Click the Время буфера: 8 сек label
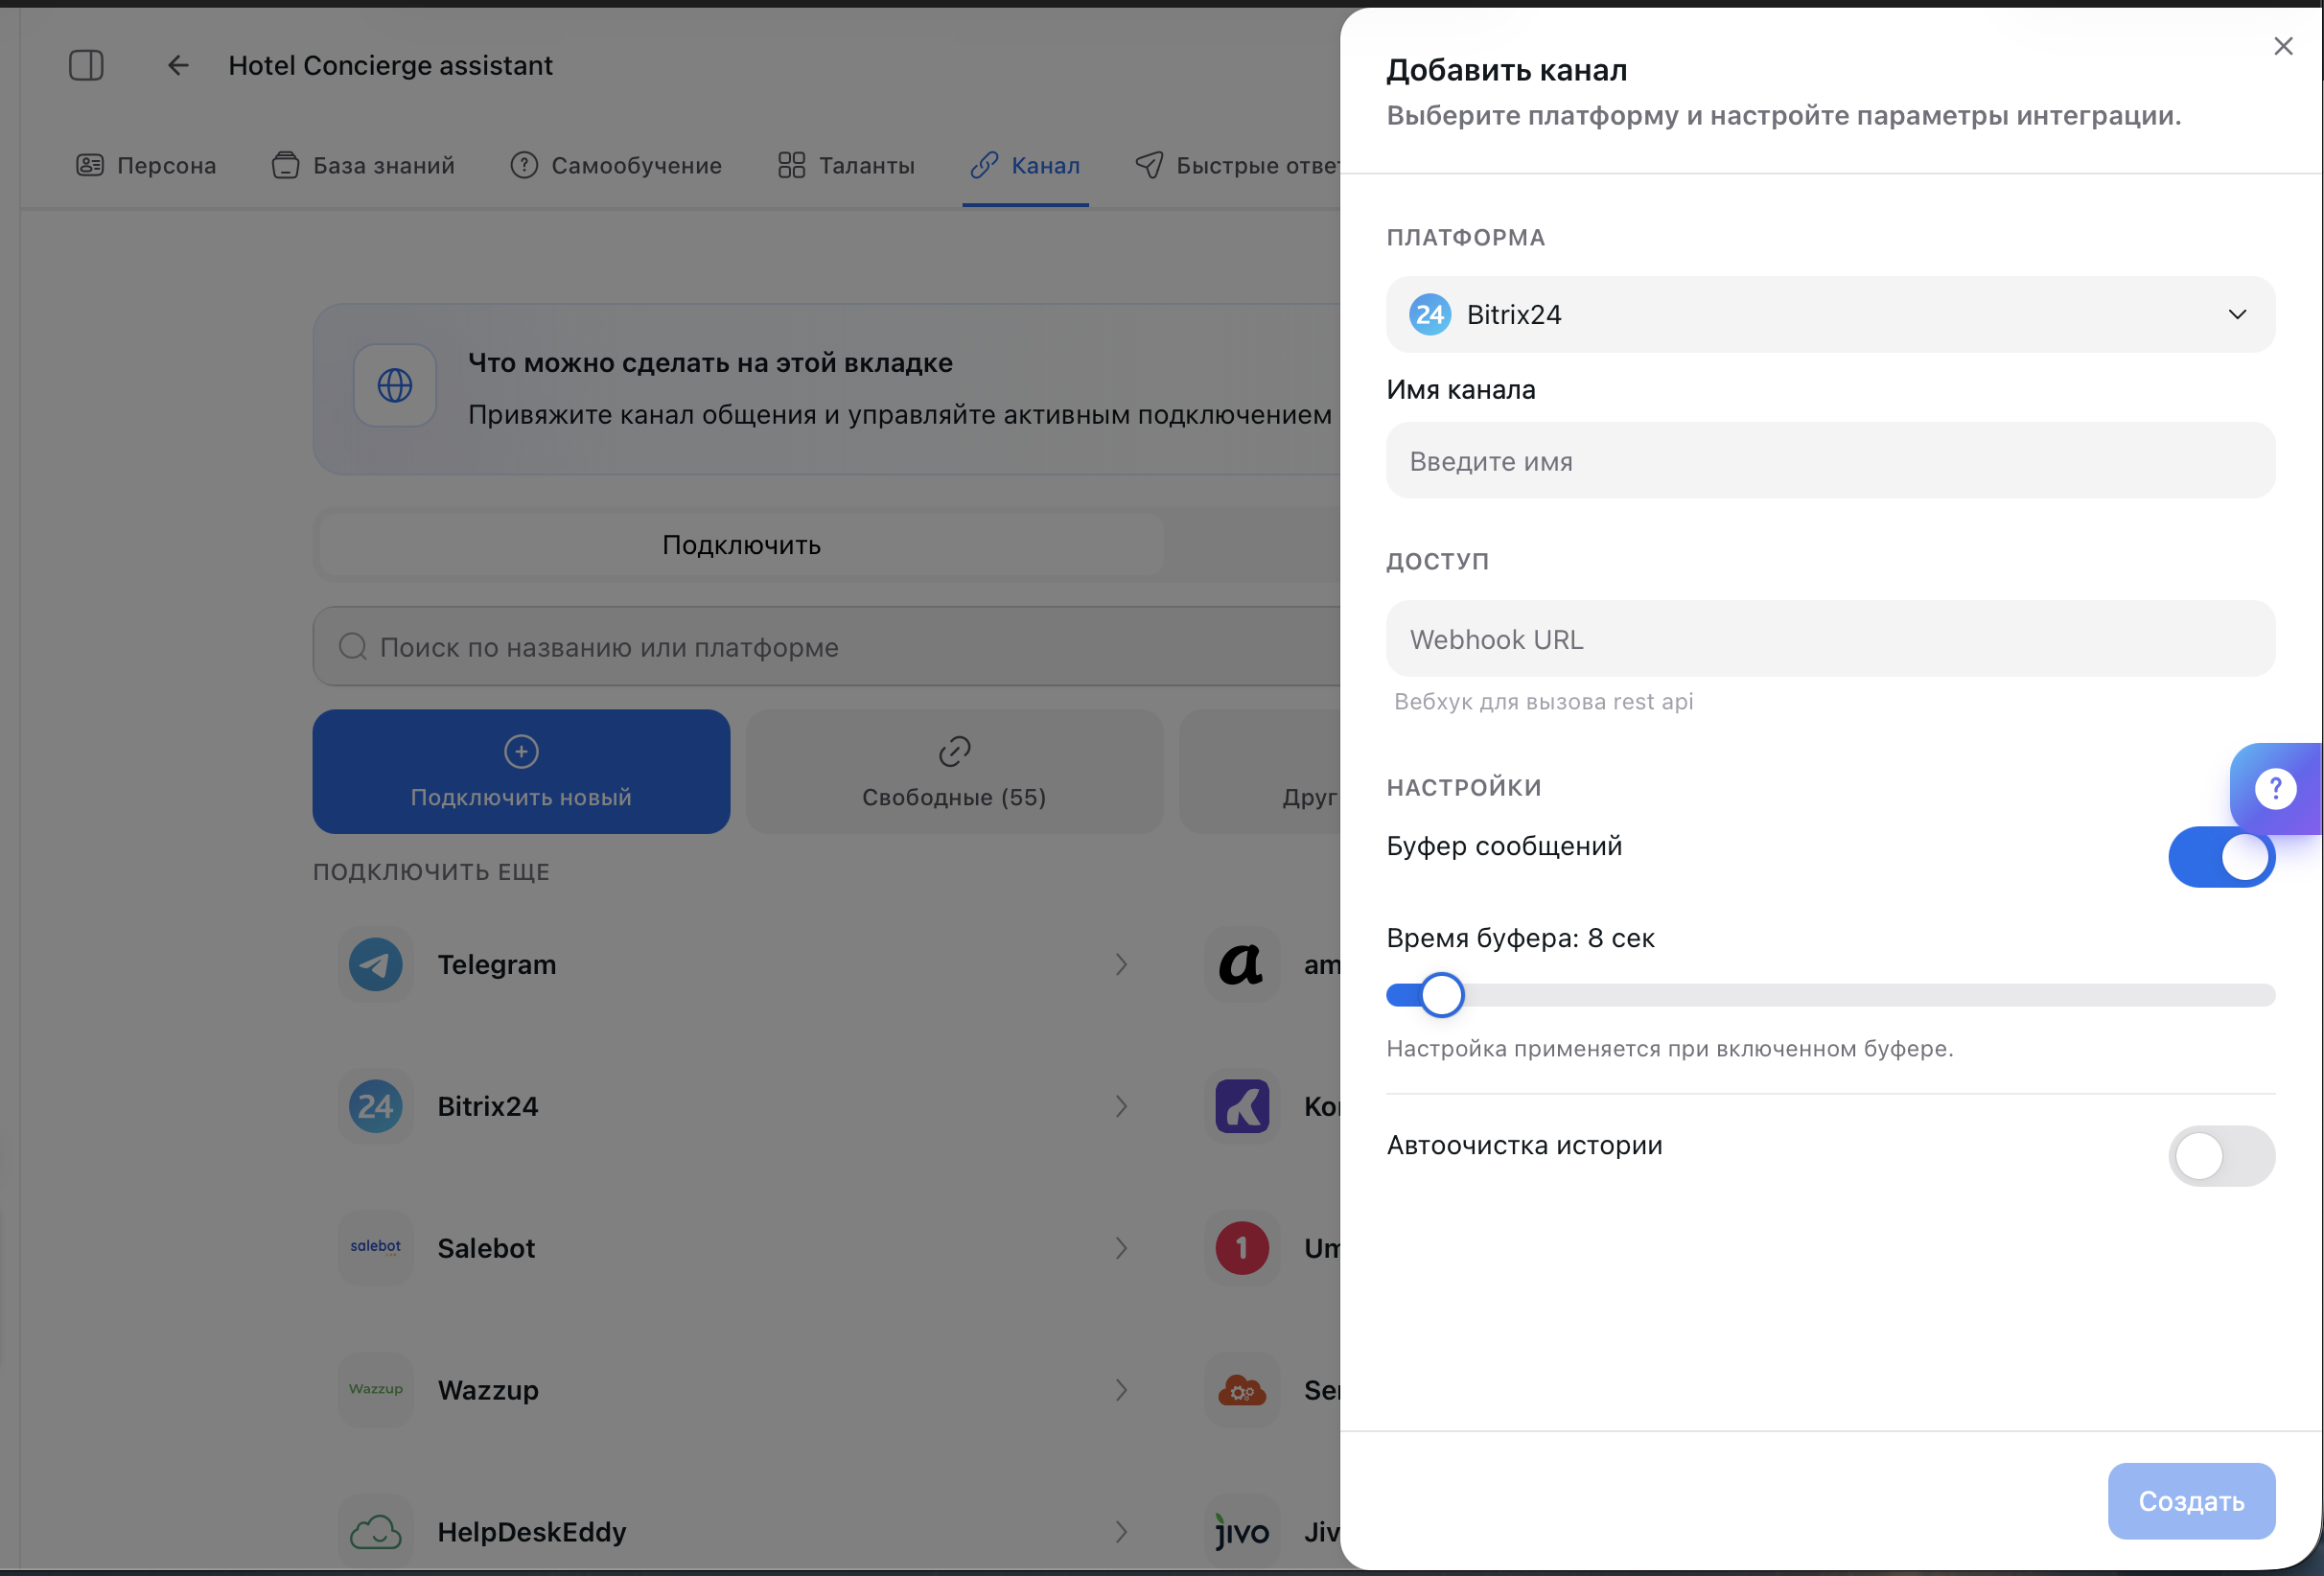This screenshot has width=2324, height=1576. [x=1520, y=938]
